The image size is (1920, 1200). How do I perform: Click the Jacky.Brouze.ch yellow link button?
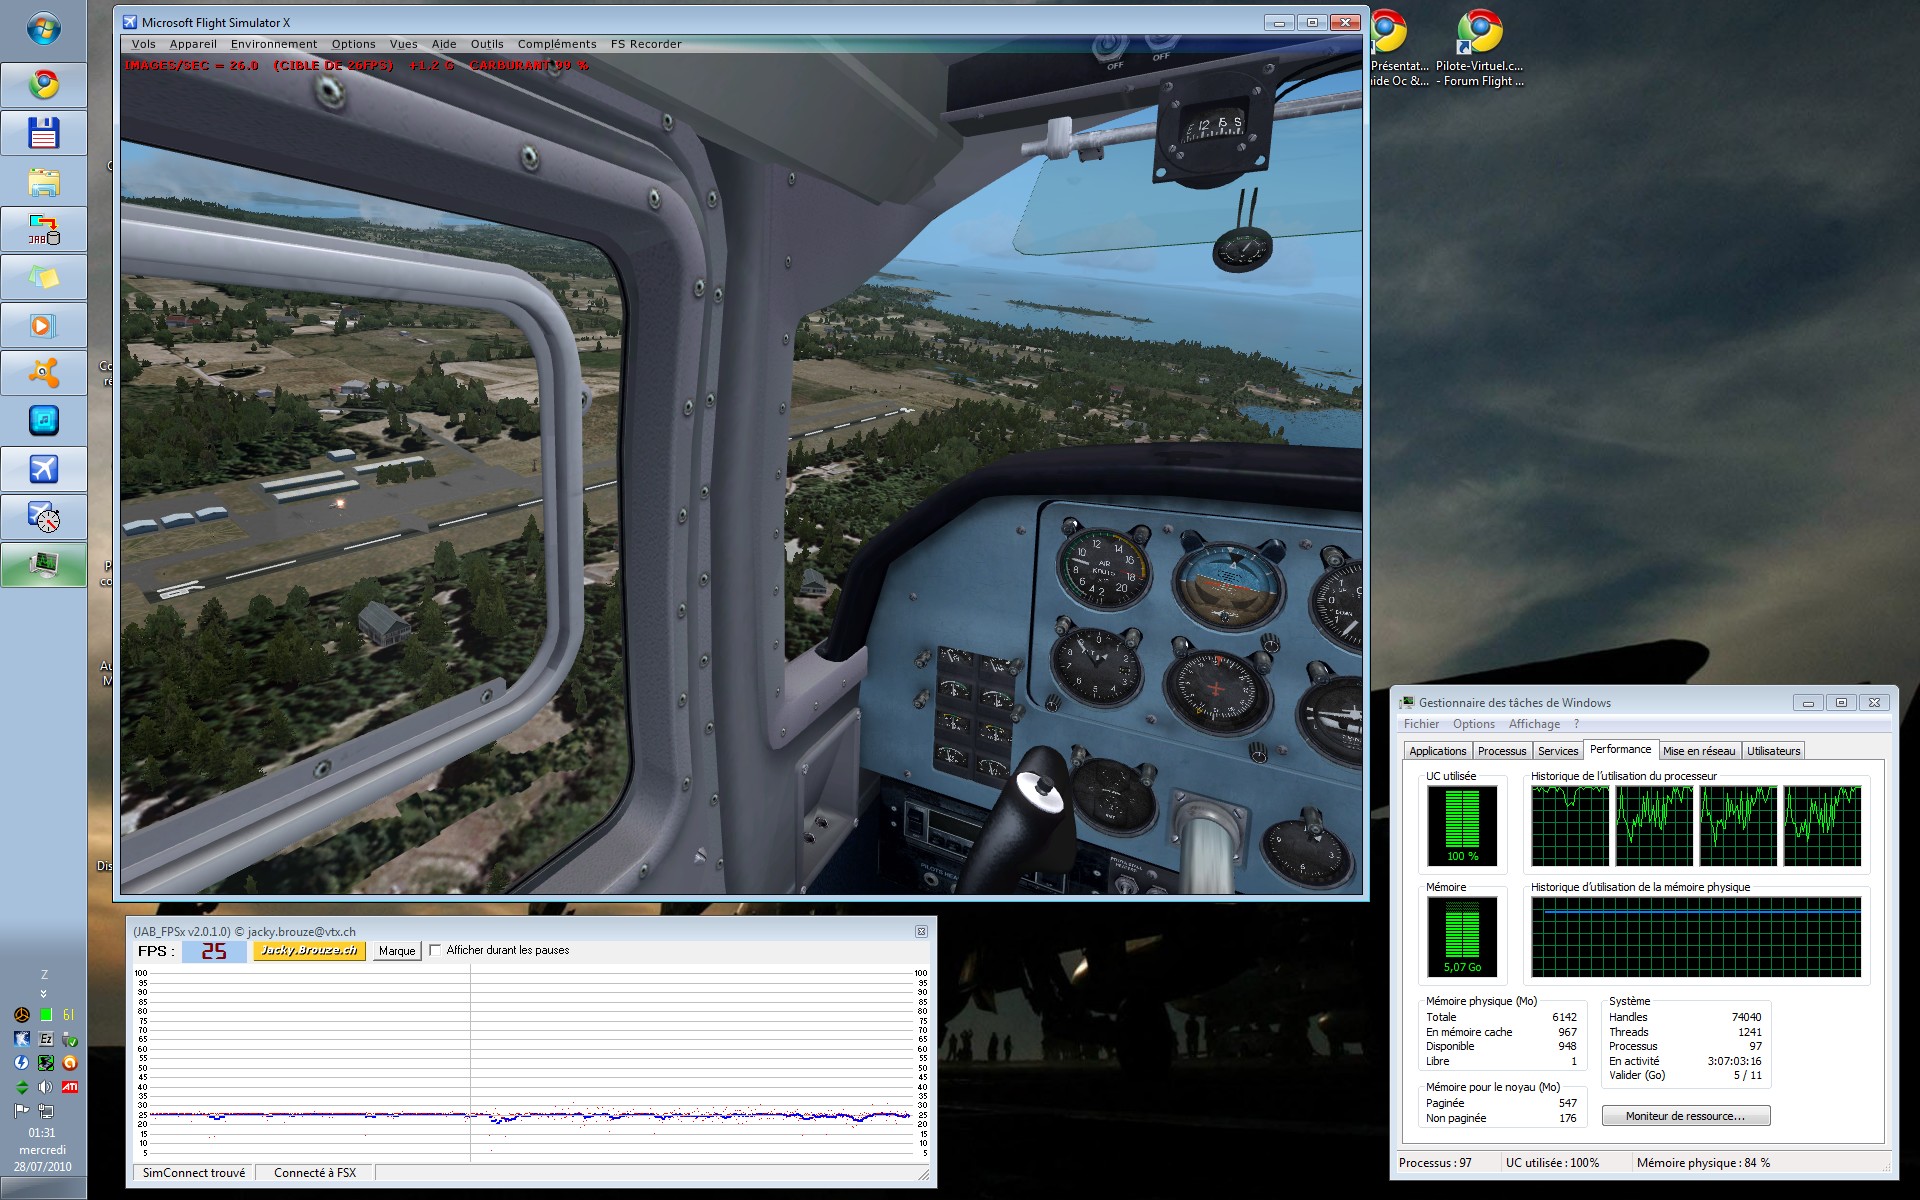[x=309, y=951]
